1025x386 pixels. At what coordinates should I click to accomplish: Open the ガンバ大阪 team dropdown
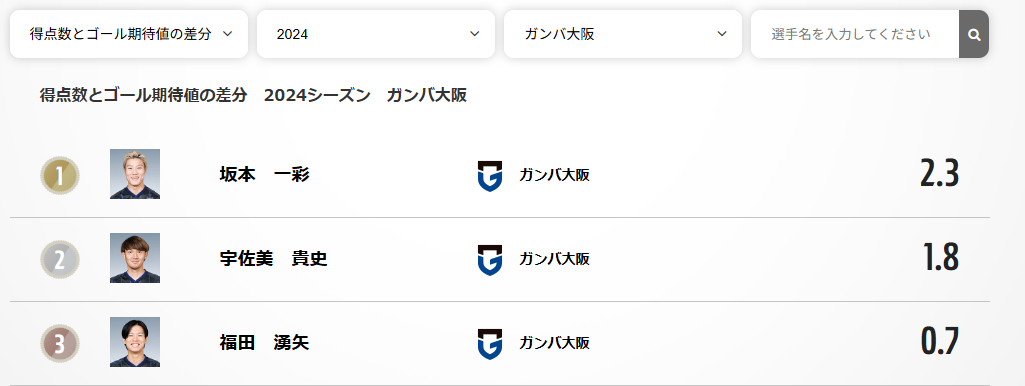click(623, 34)
